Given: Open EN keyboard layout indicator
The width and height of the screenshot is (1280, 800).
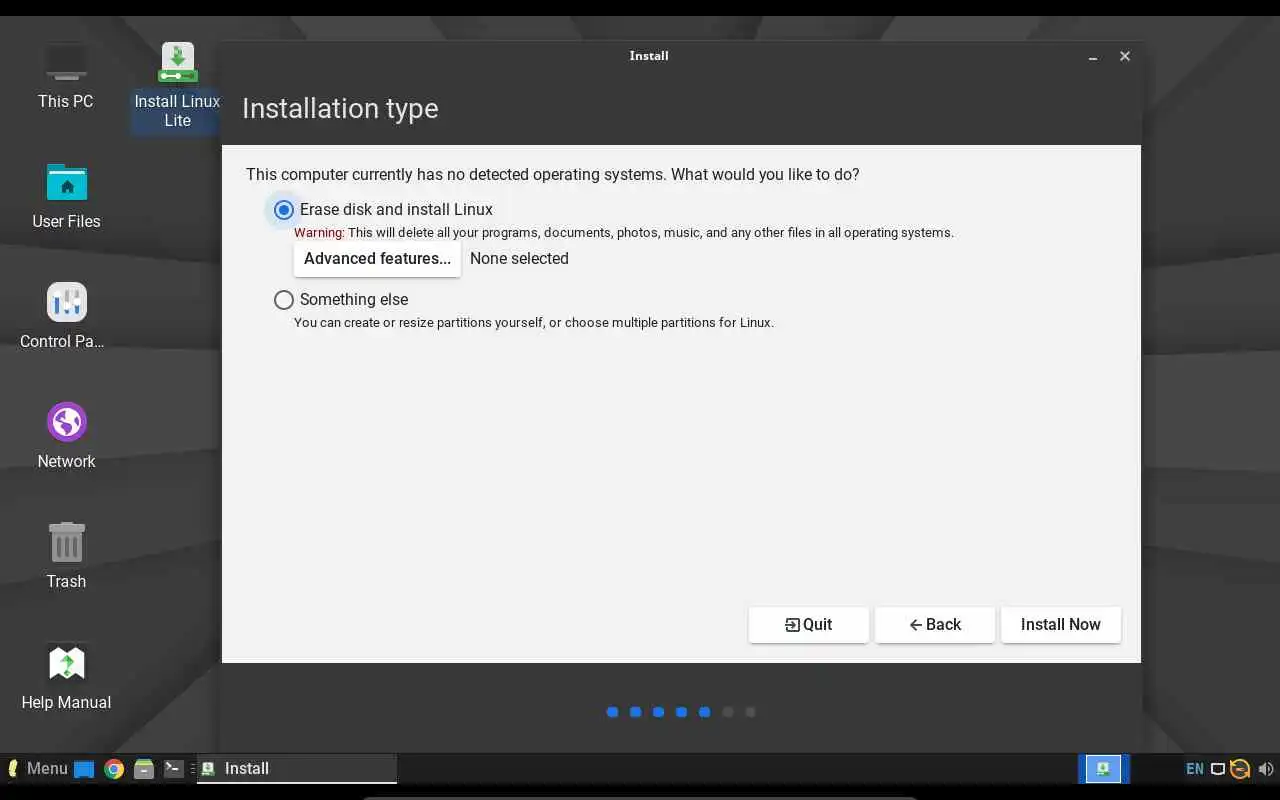Looking at the screenshot, I should (1195, 769).
